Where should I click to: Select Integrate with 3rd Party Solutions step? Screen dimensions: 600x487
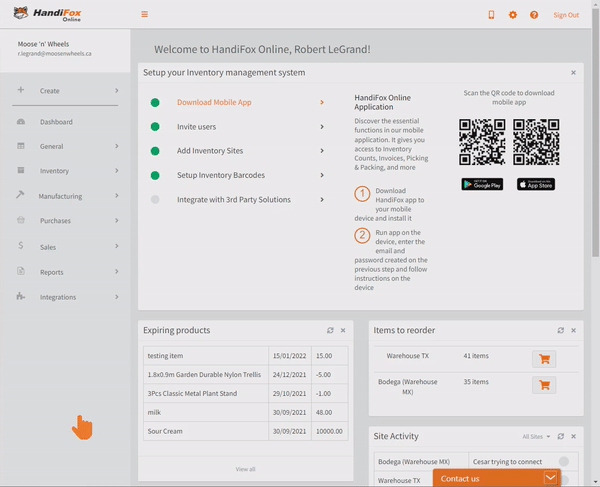pyautogui.click(x=234, y=200)
